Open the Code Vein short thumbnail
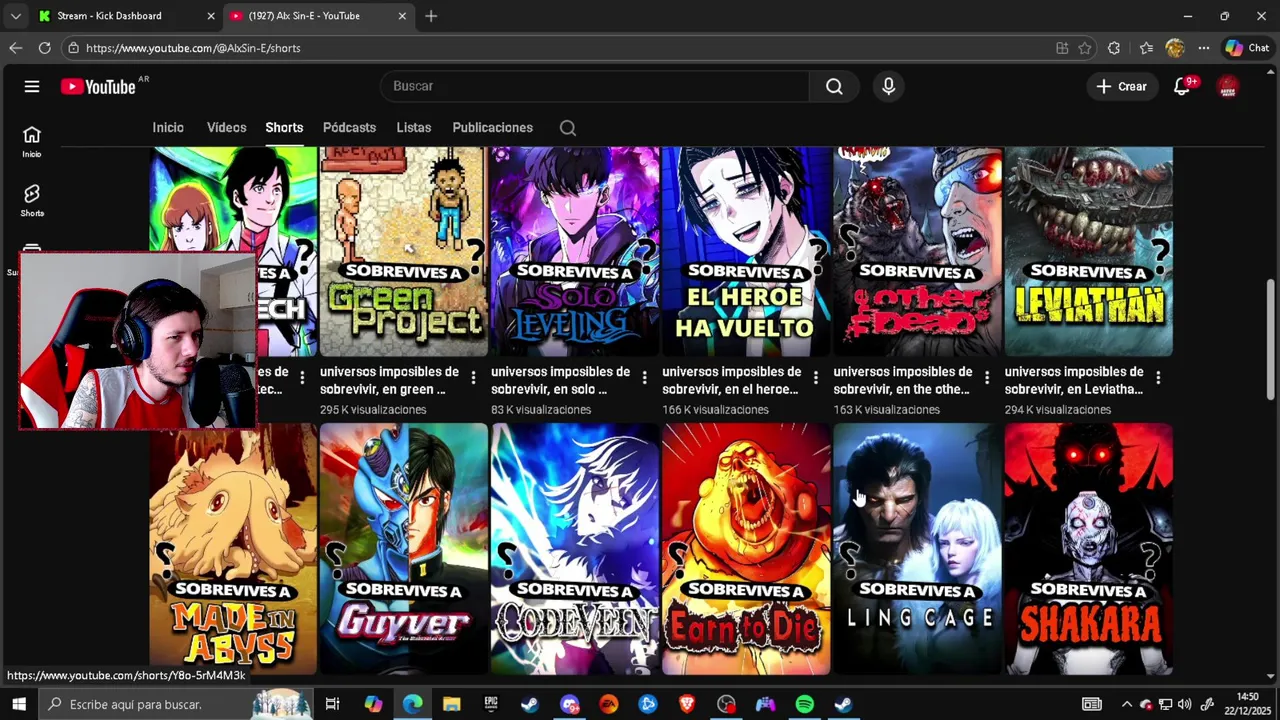 [575, 549]
